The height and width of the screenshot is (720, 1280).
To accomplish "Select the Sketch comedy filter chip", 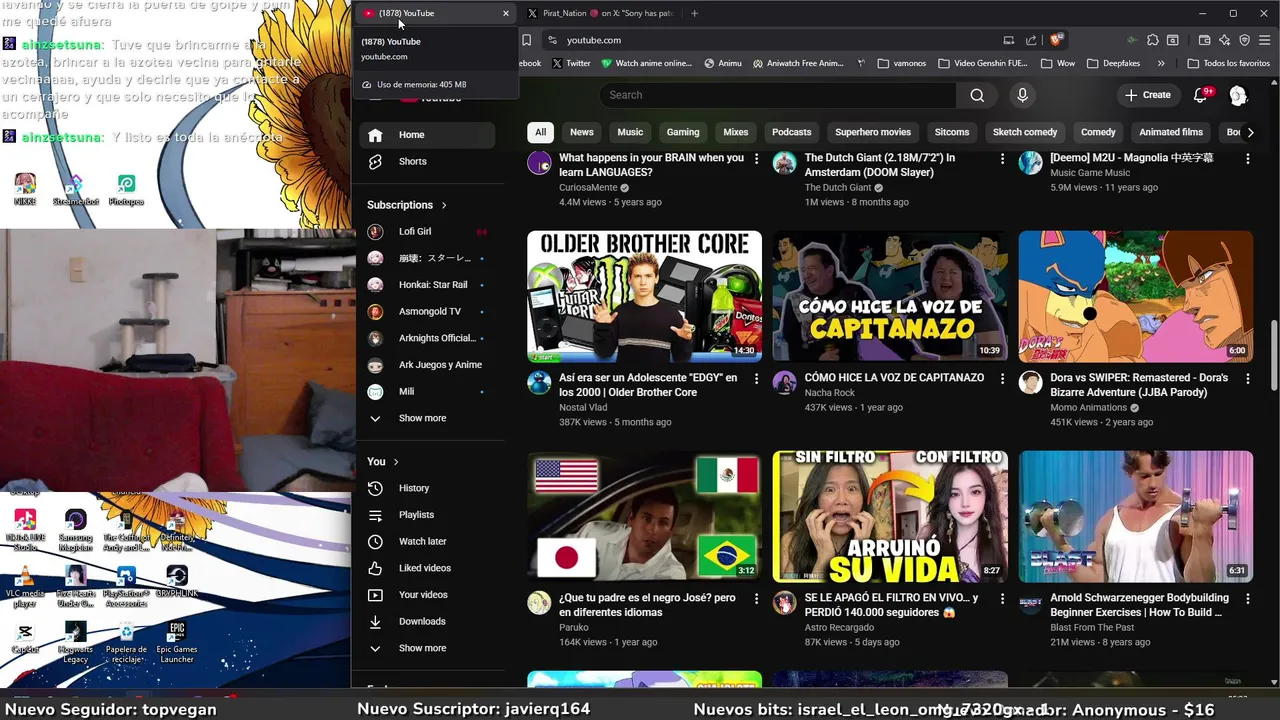I will (1025, 132).
